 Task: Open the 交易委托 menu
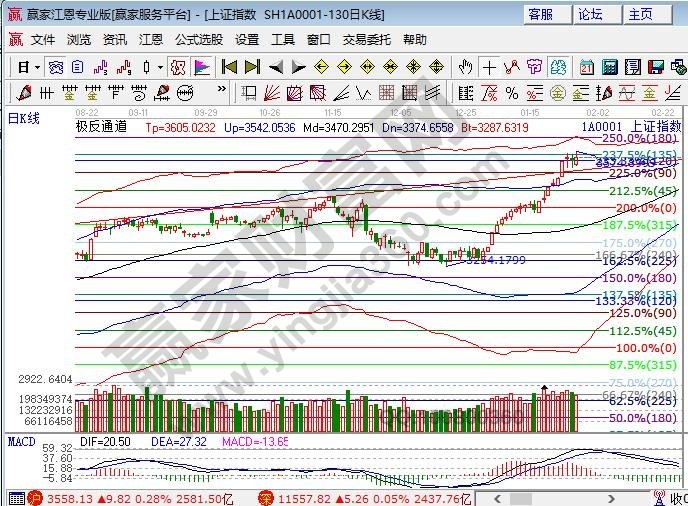[366, 40]
